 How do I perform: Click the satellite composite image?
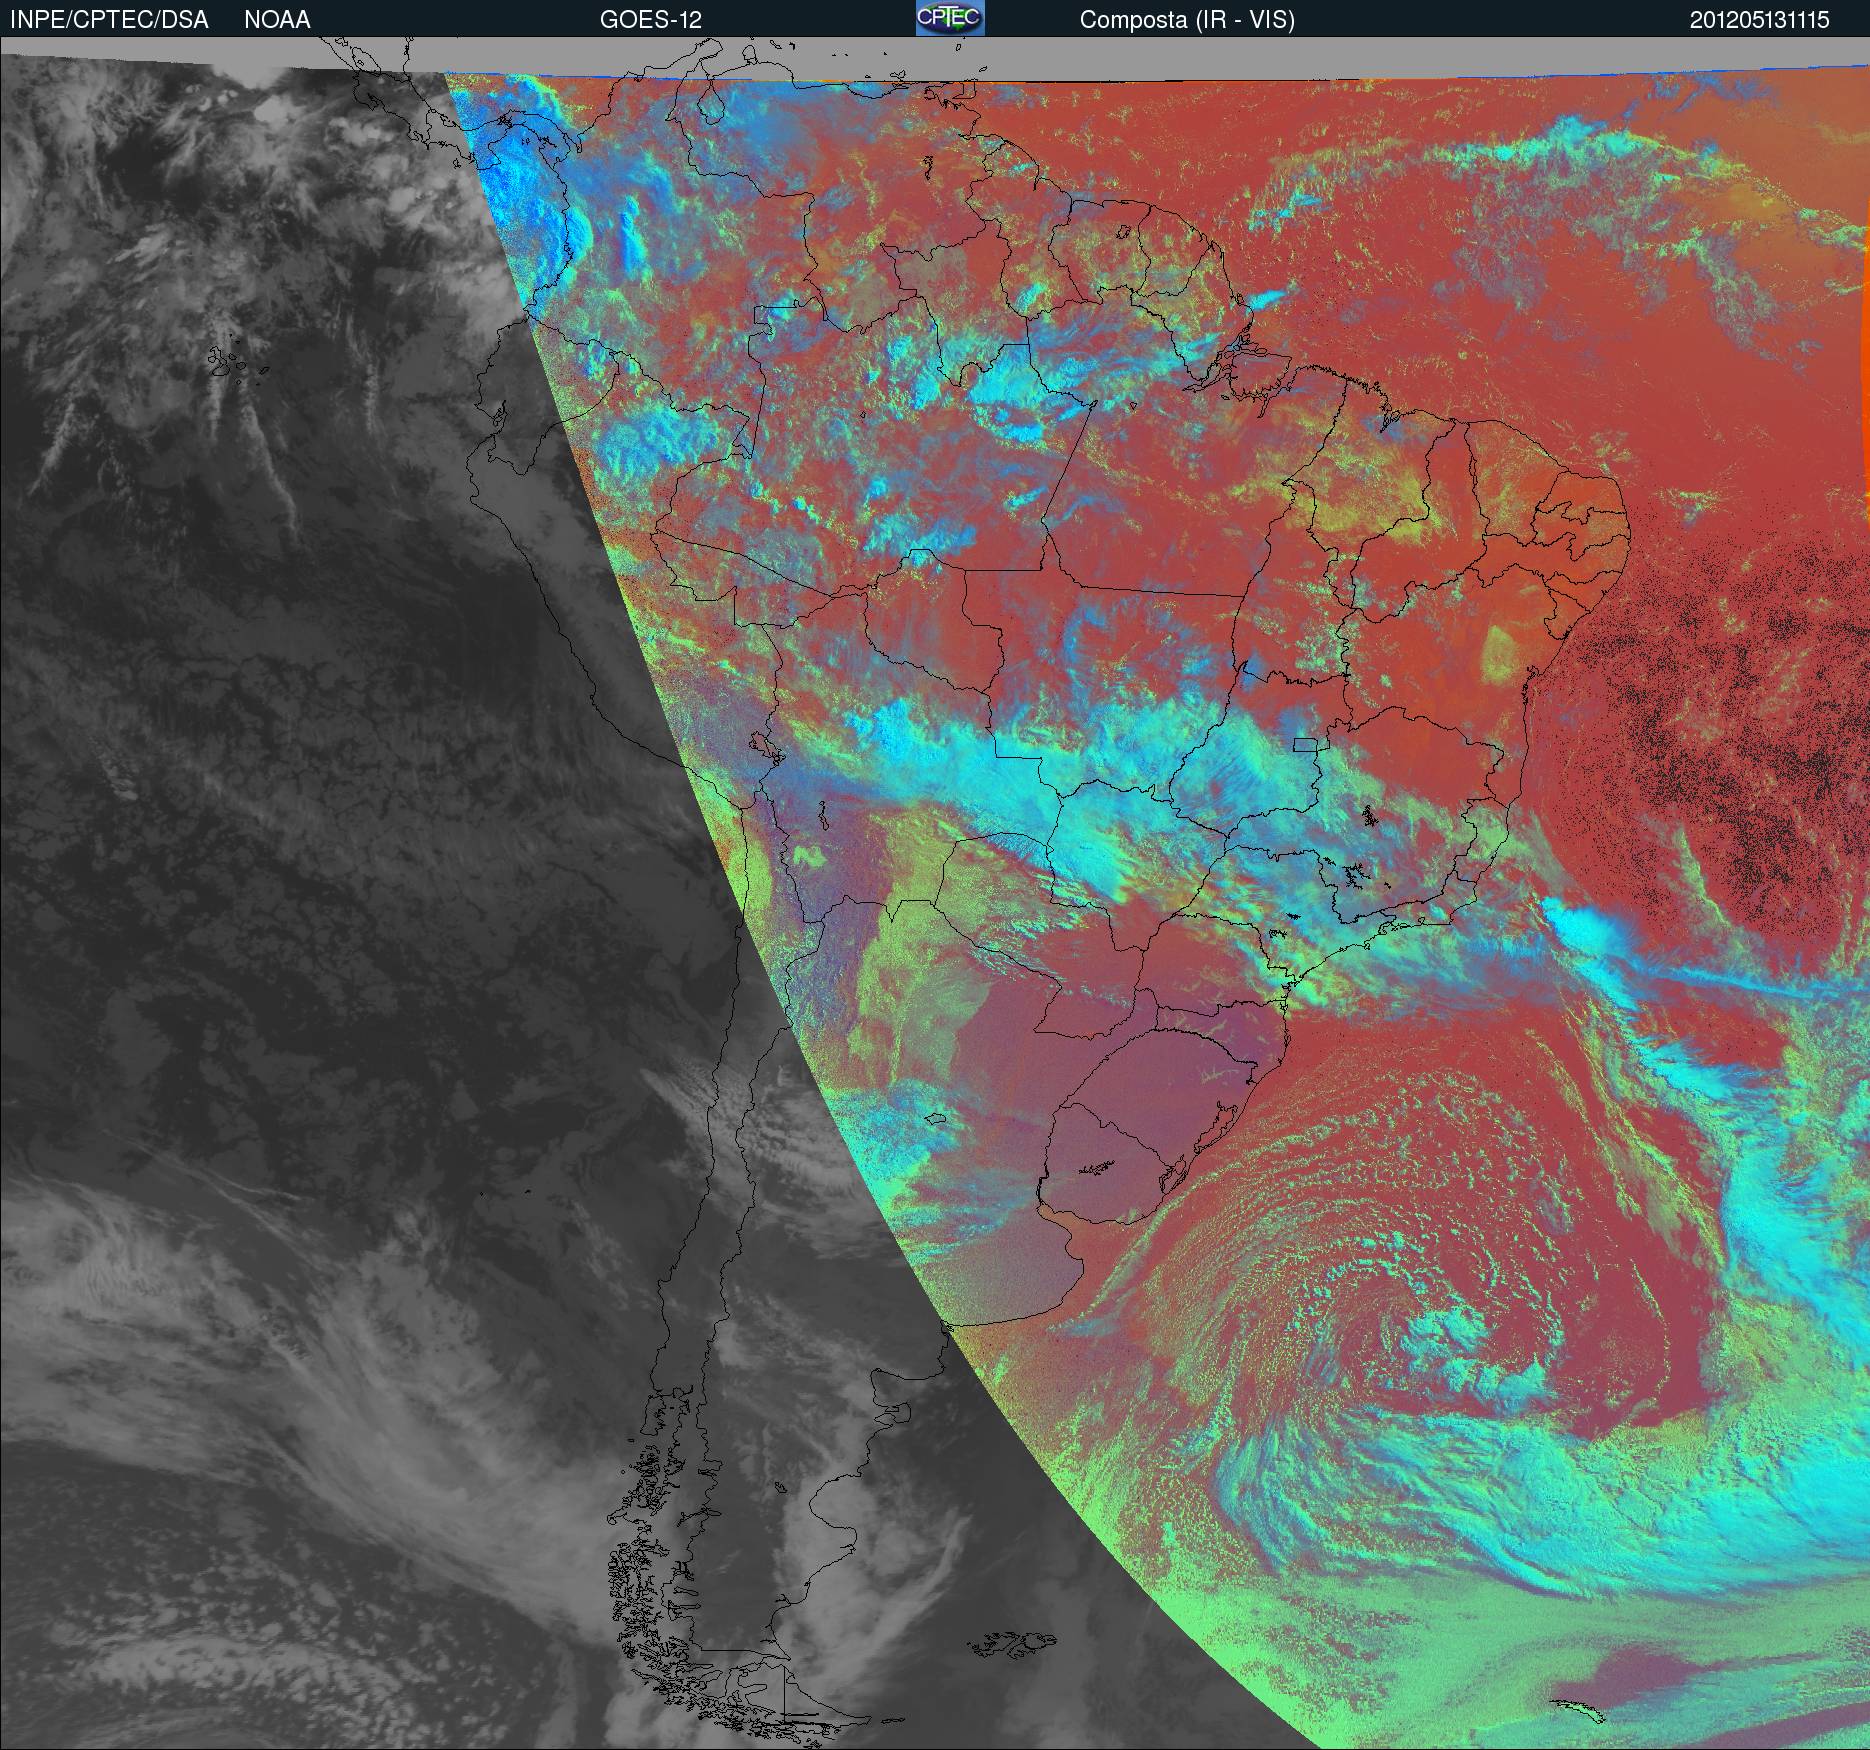(935, 894)
